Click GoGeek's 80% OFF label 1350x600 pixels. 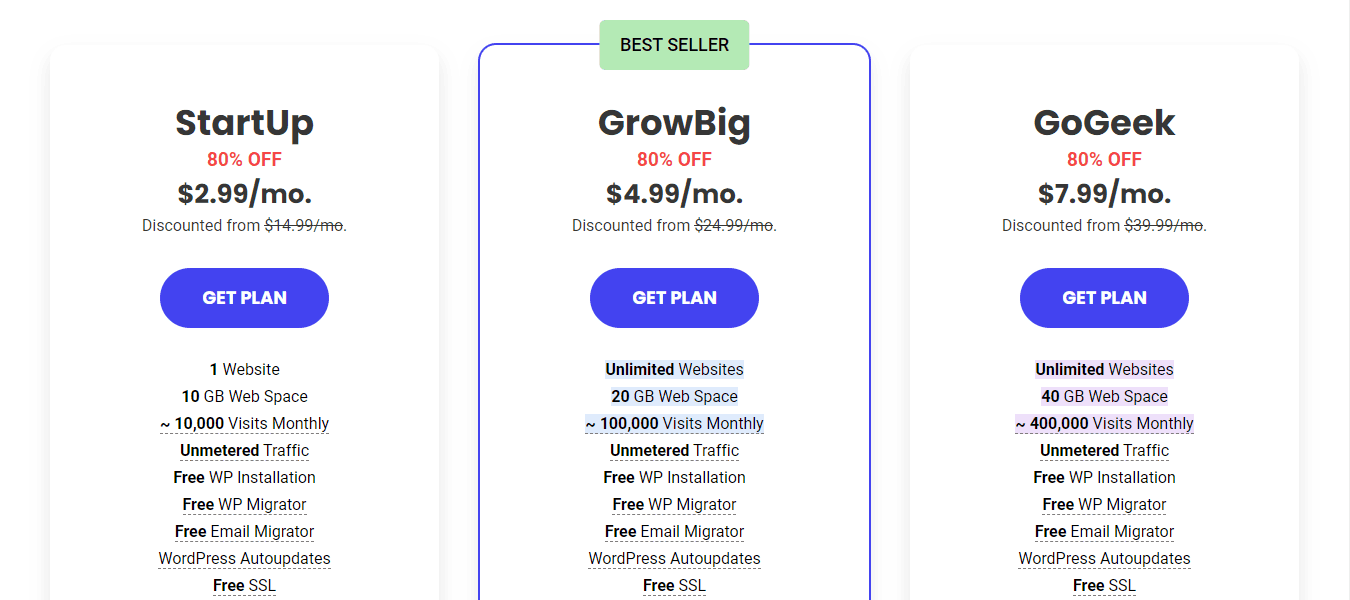click(1104, 160)
